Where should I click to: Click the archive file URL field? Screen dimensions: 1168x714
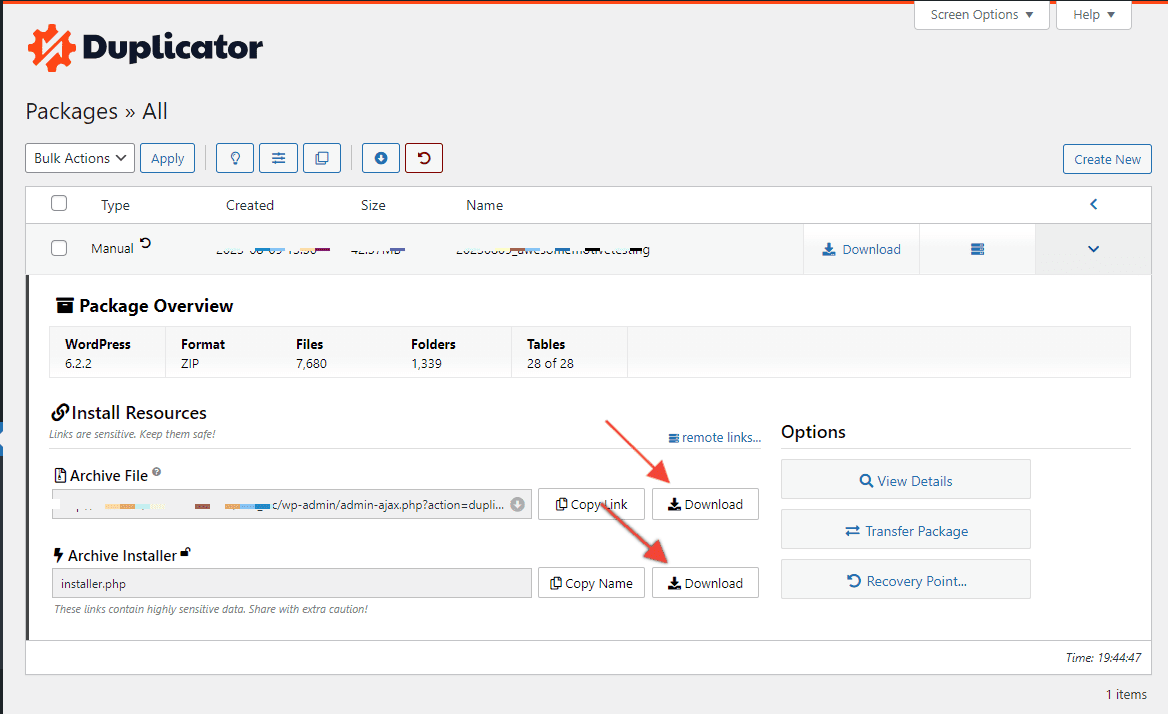(x=292, y=504)
